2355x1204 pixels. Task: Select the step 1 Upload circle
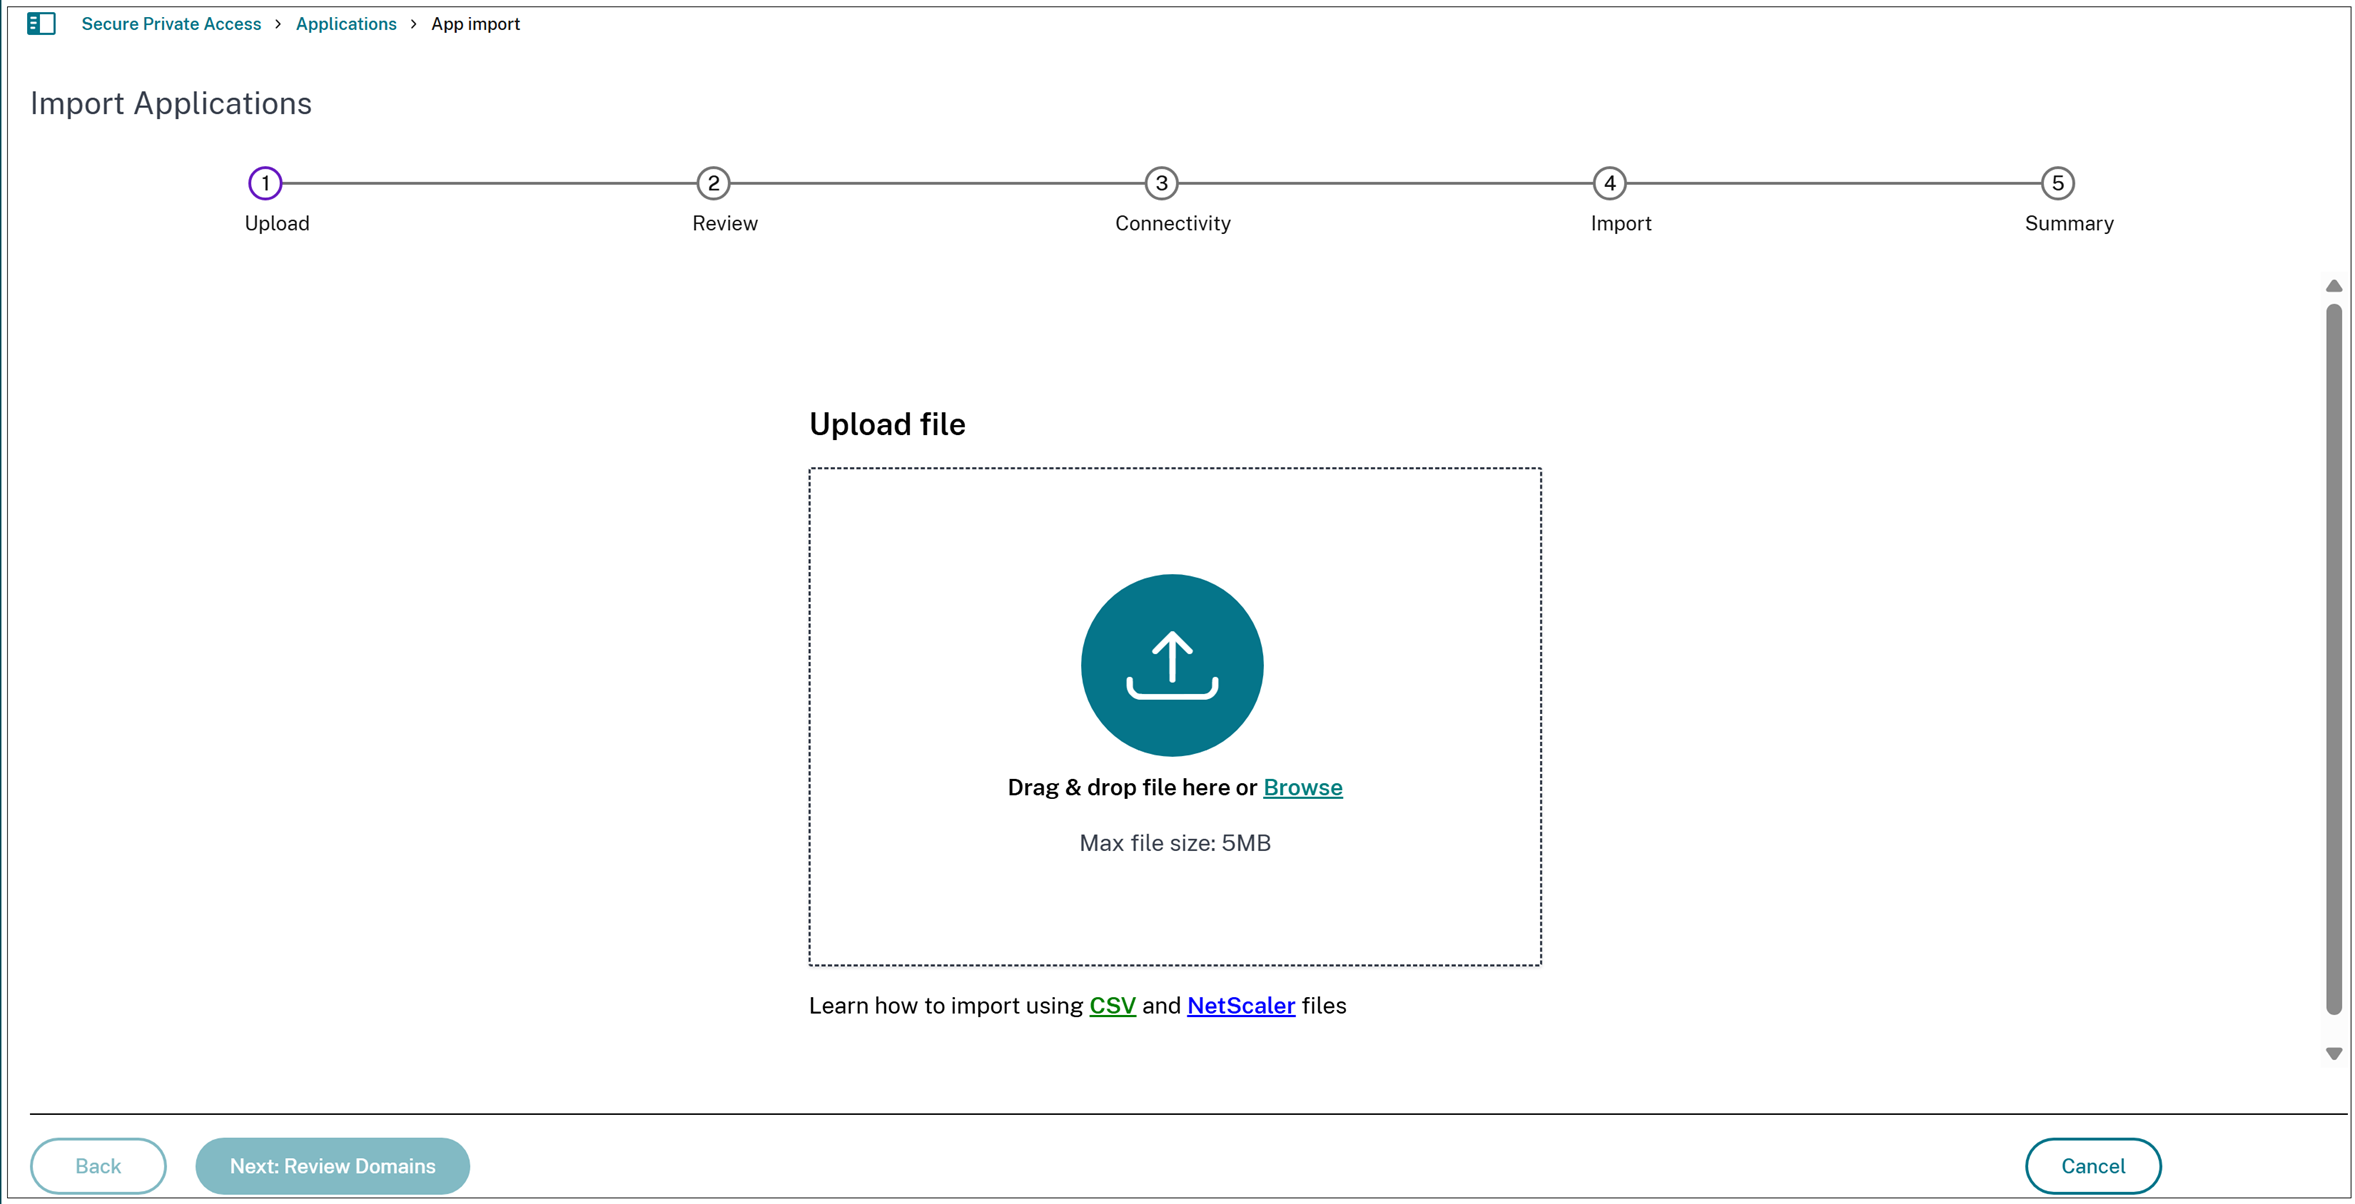tap(264, 183)
